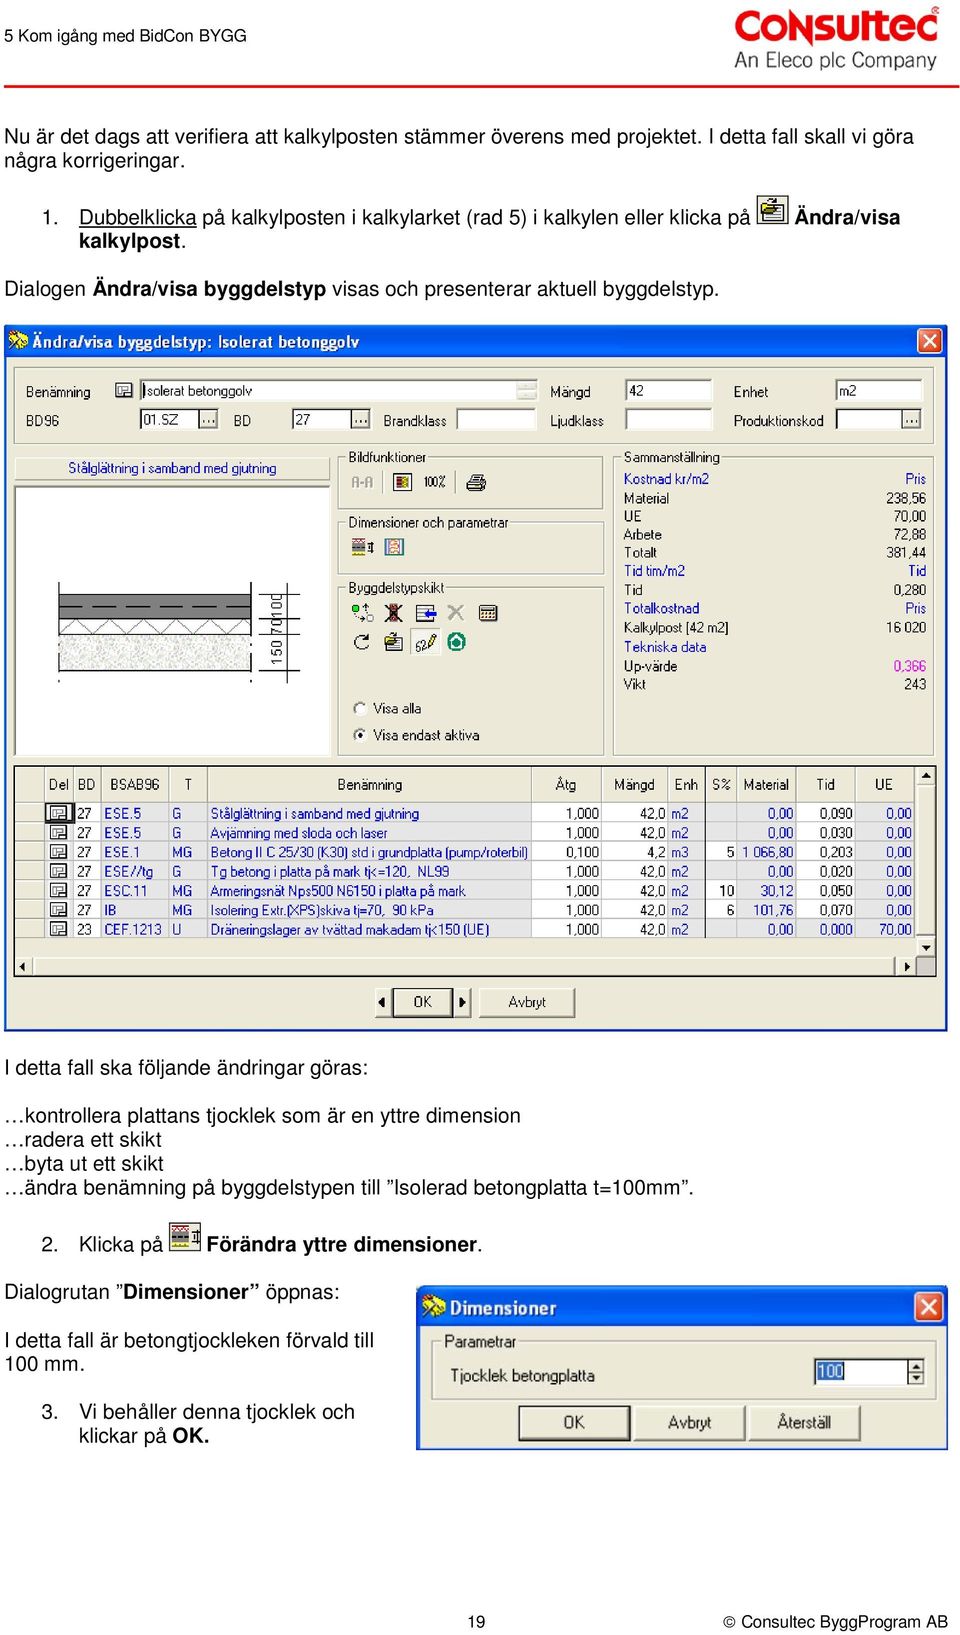
Task: Select the Visa alla radio button
Action: tap(360, 708)
